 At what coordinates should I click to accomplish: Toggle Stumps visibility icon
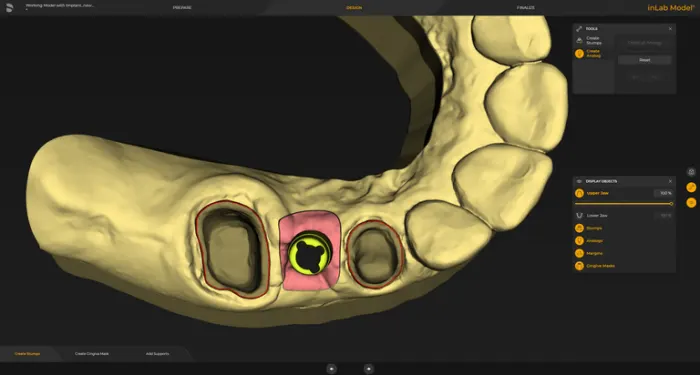[579, 228]
